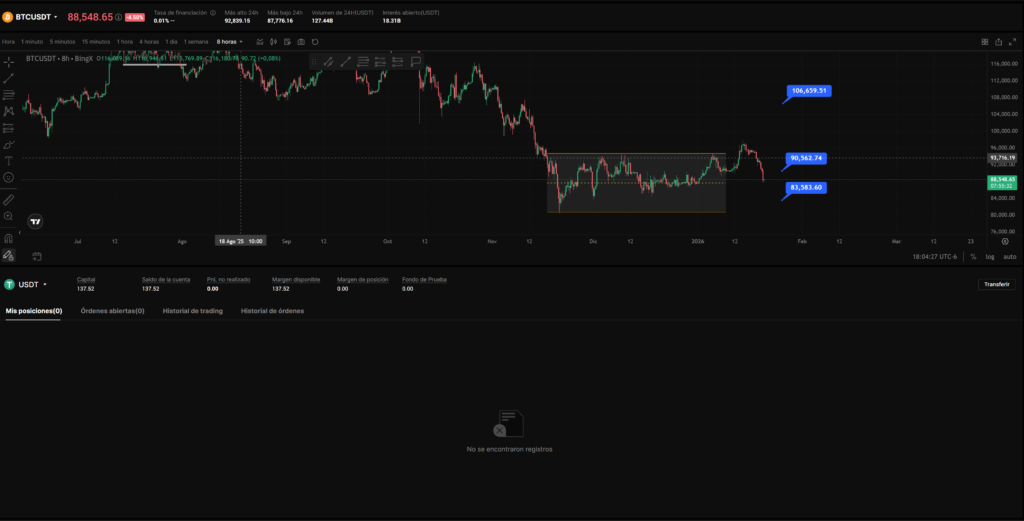Activate the zoom in tool
The width and height of the screenshot is (1024, 521).
pyautogui.click(x=9, y=216)
